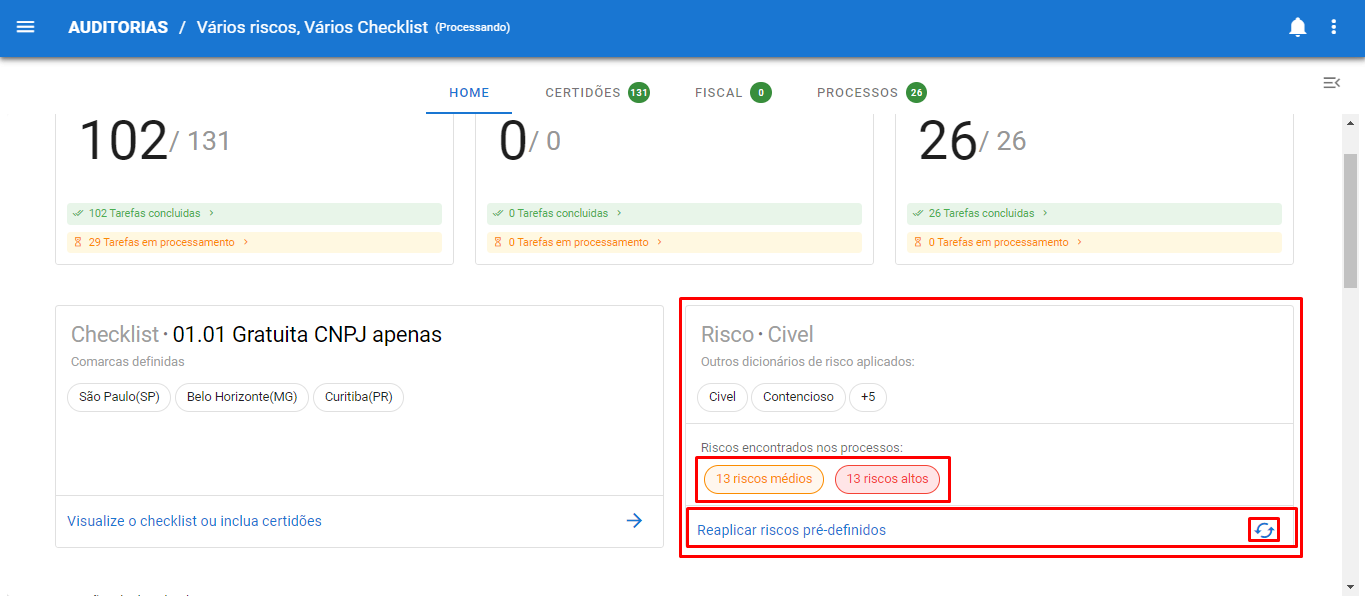Image resolution: width=1365 pixels, height=615 pixels.
Task: Collapse the side panel toggle icon
Action: pos(1331,83)
